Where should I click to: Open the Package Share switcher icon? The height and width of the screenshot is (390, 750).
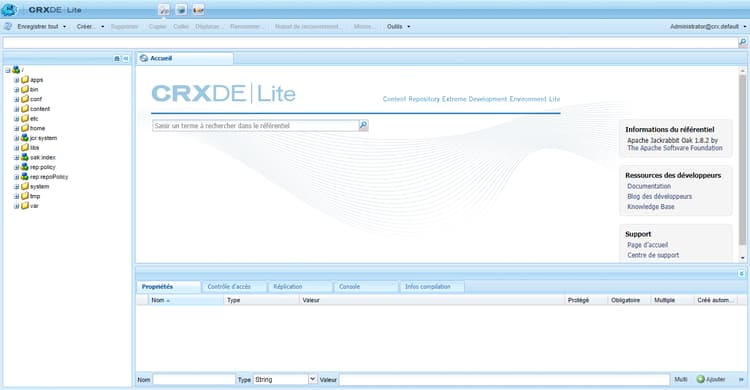click(198, 9)
